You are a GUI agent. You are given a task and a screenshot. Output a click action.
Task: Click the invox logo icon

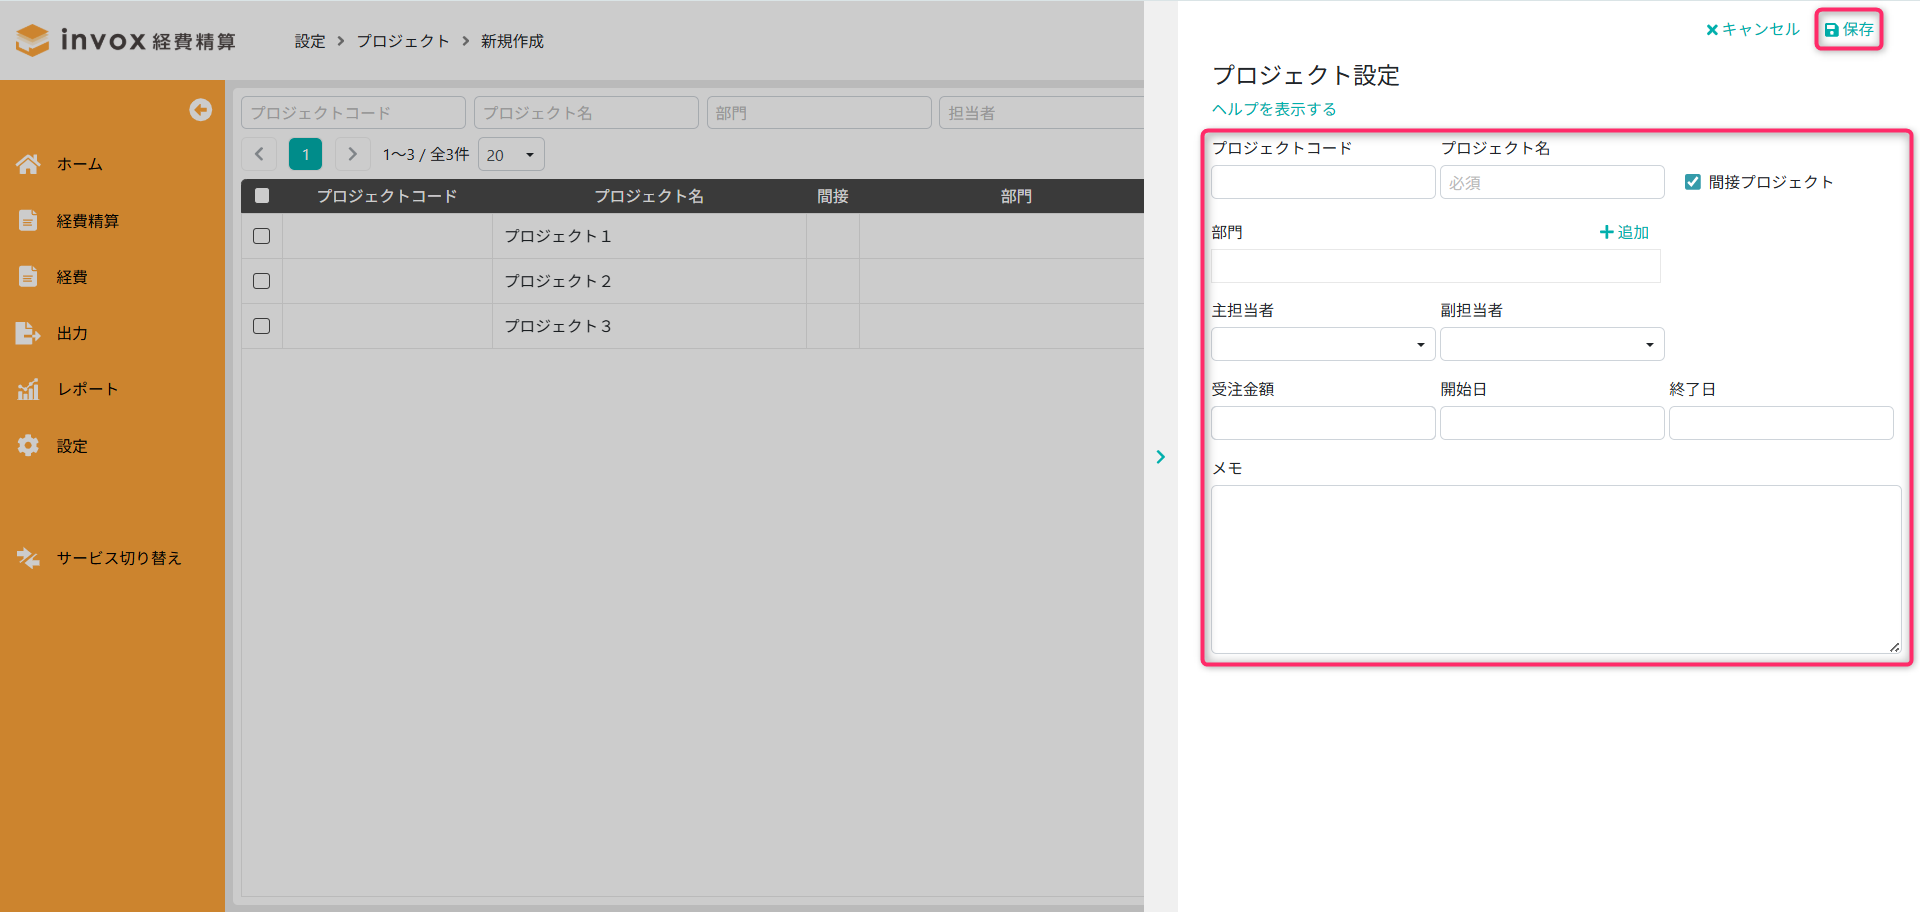[33, 40]
